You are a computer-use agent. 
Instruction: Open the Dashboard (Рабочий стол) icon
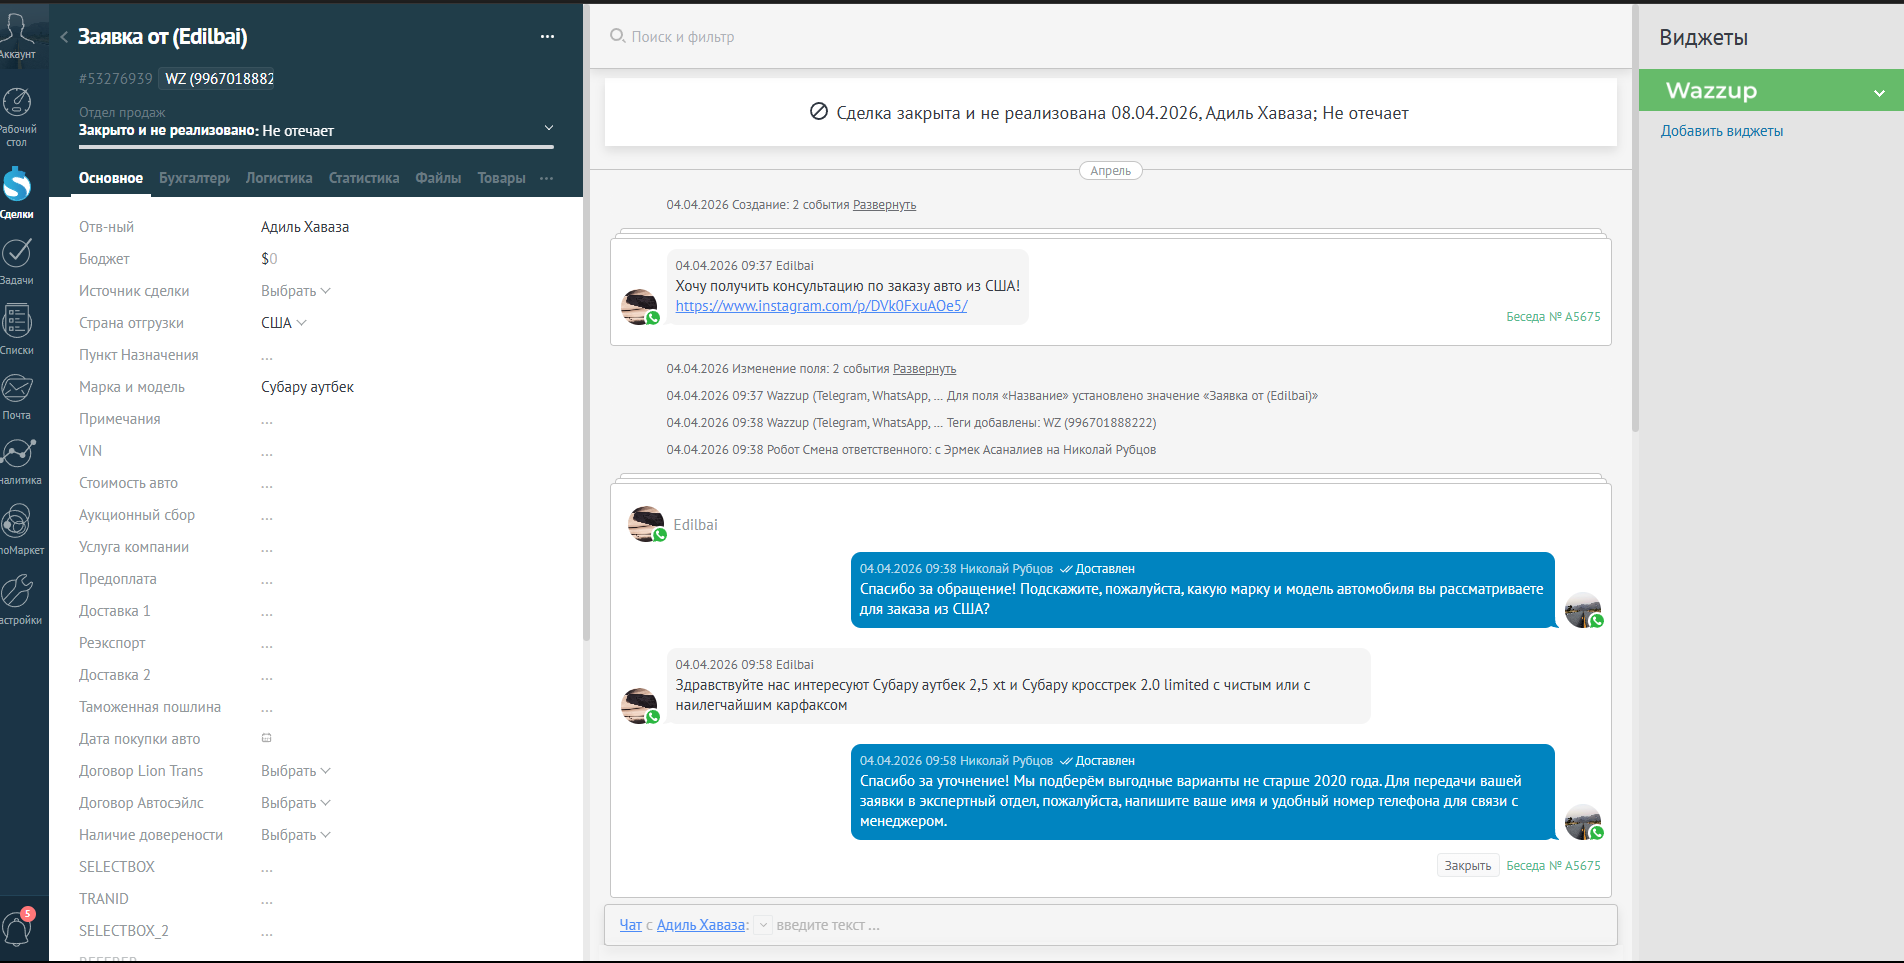(17, 102)
